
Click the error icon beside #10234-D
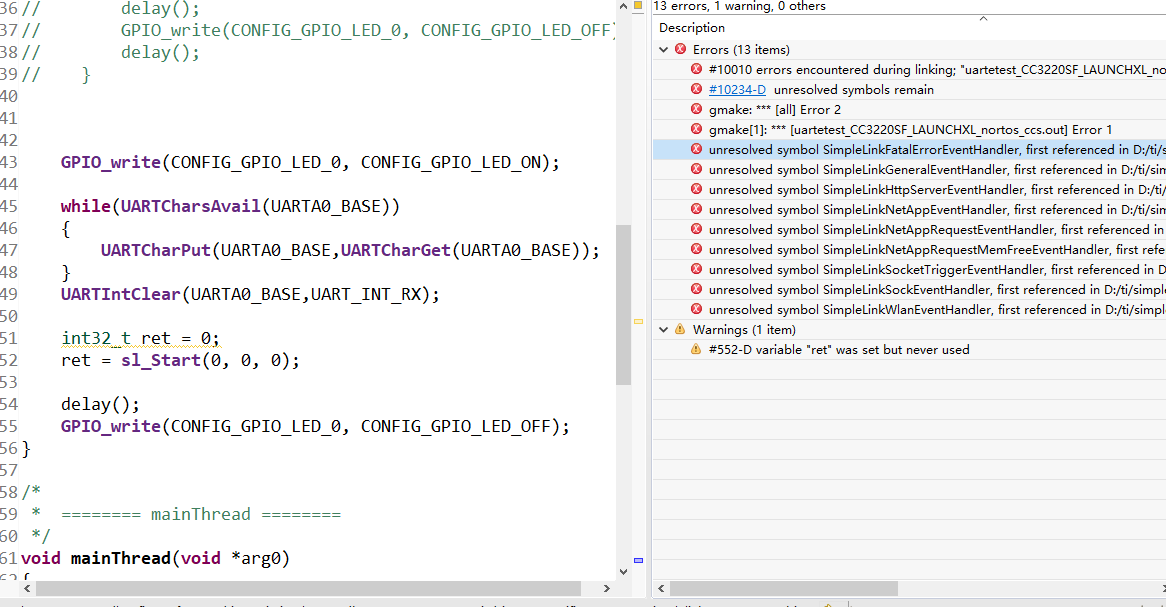point(696,89)
